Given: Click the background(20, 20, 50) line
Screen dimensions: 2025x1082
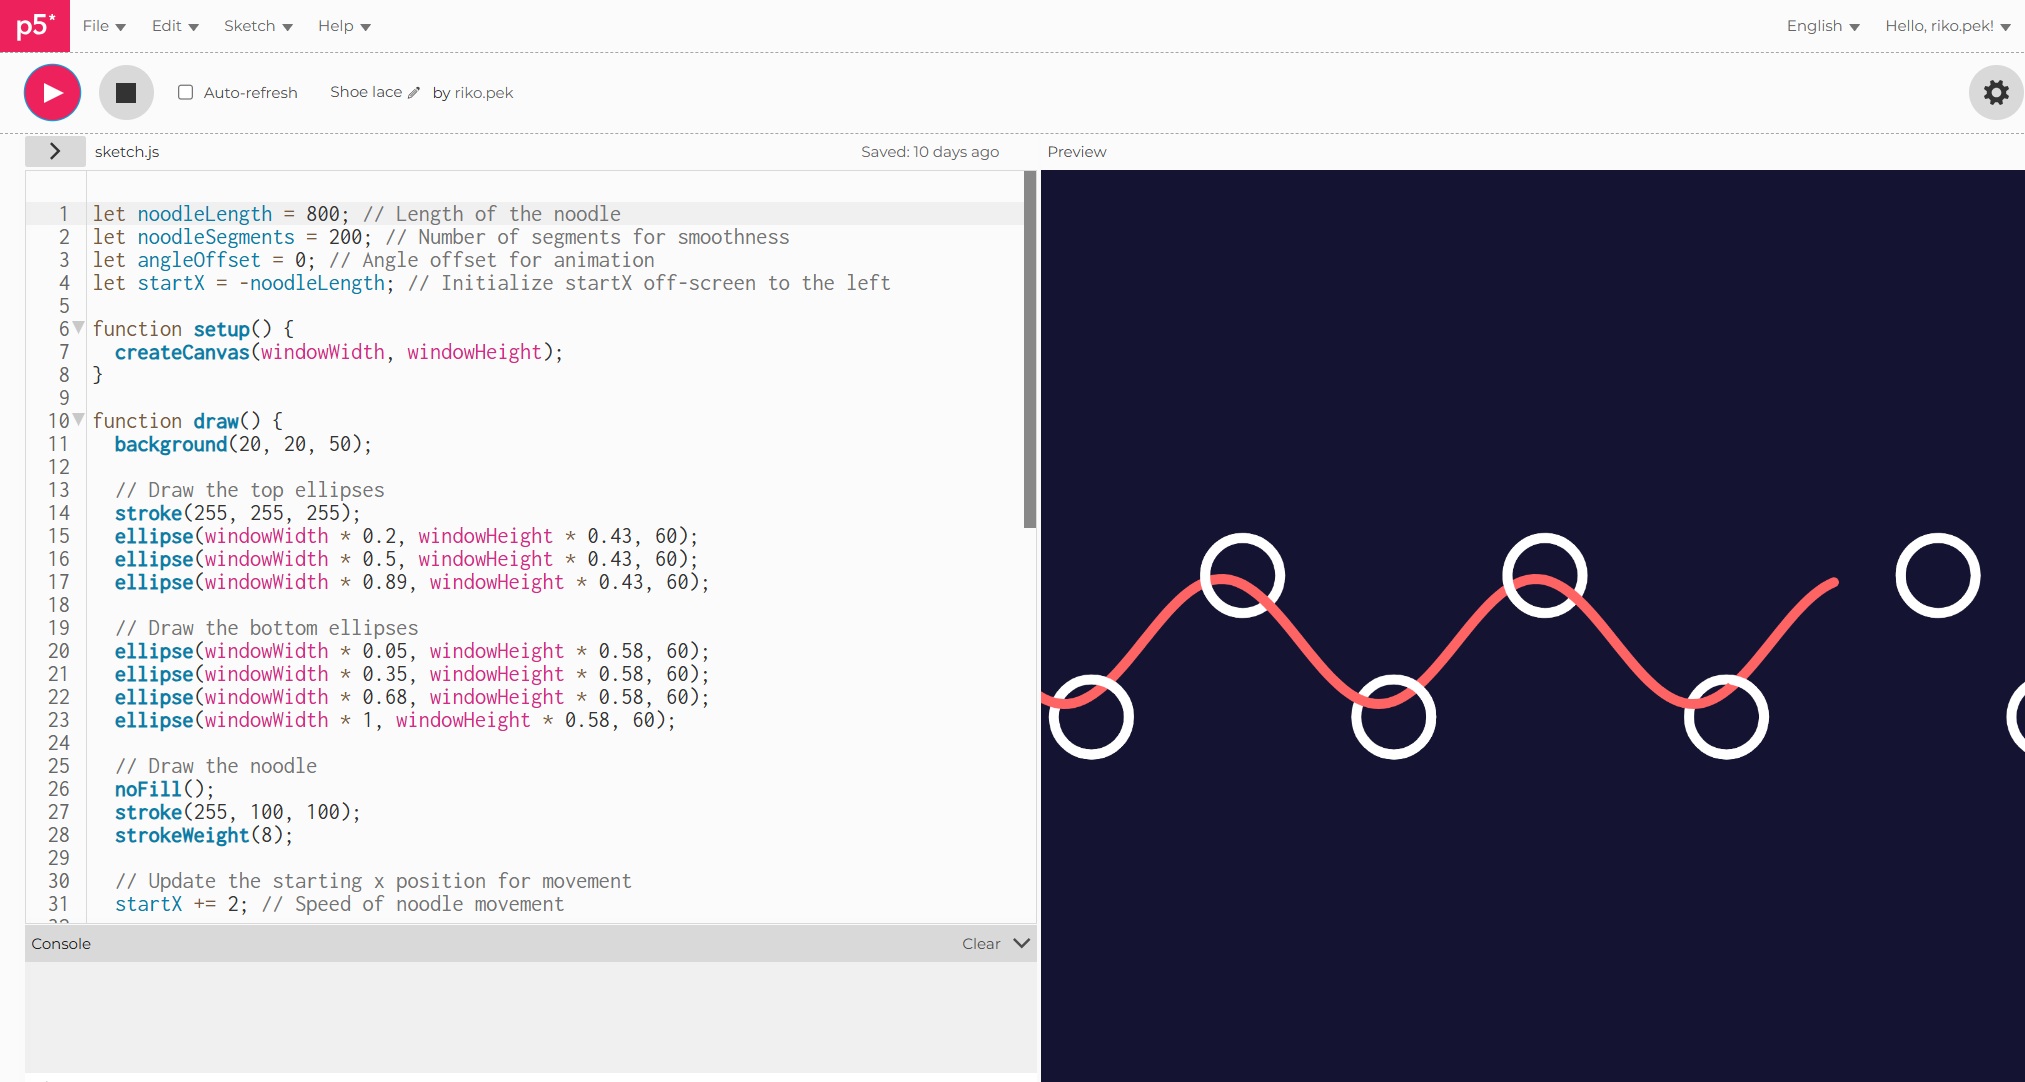Looking at the screenshot, I should coord(243,444).
